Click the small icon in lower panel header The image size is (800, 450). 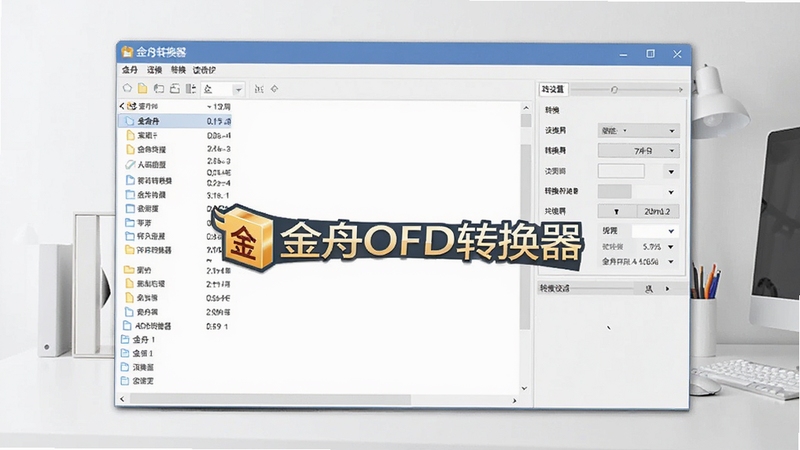(649, 289)
